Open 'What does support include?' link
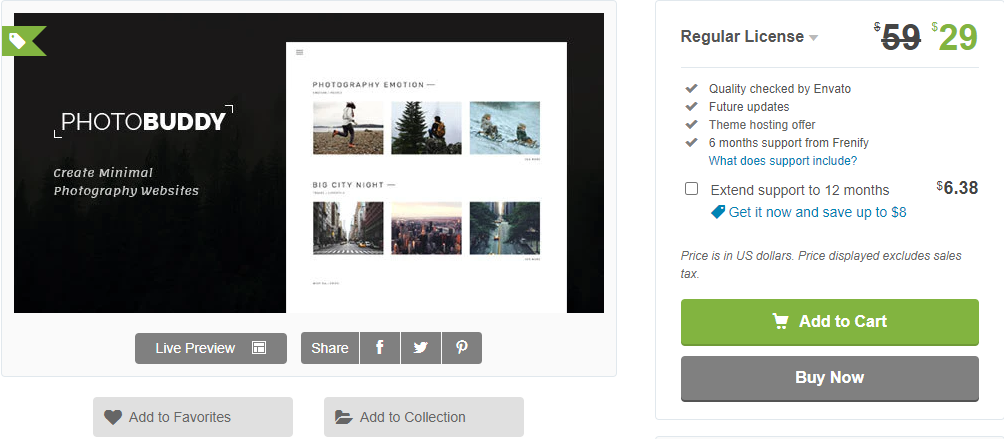The width and height of the screenshot is (1004, 439). [782, 161]
